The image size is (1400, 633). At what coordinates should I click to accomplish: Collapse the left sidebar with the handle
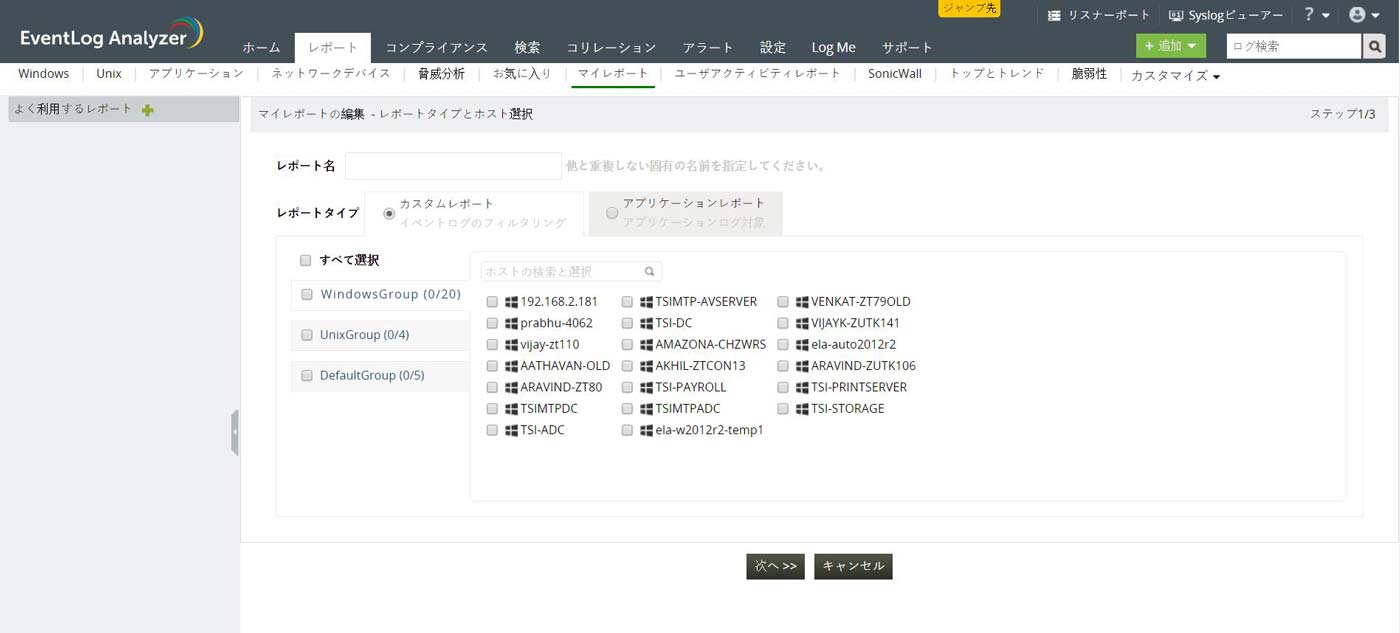[x=235, y=432]
